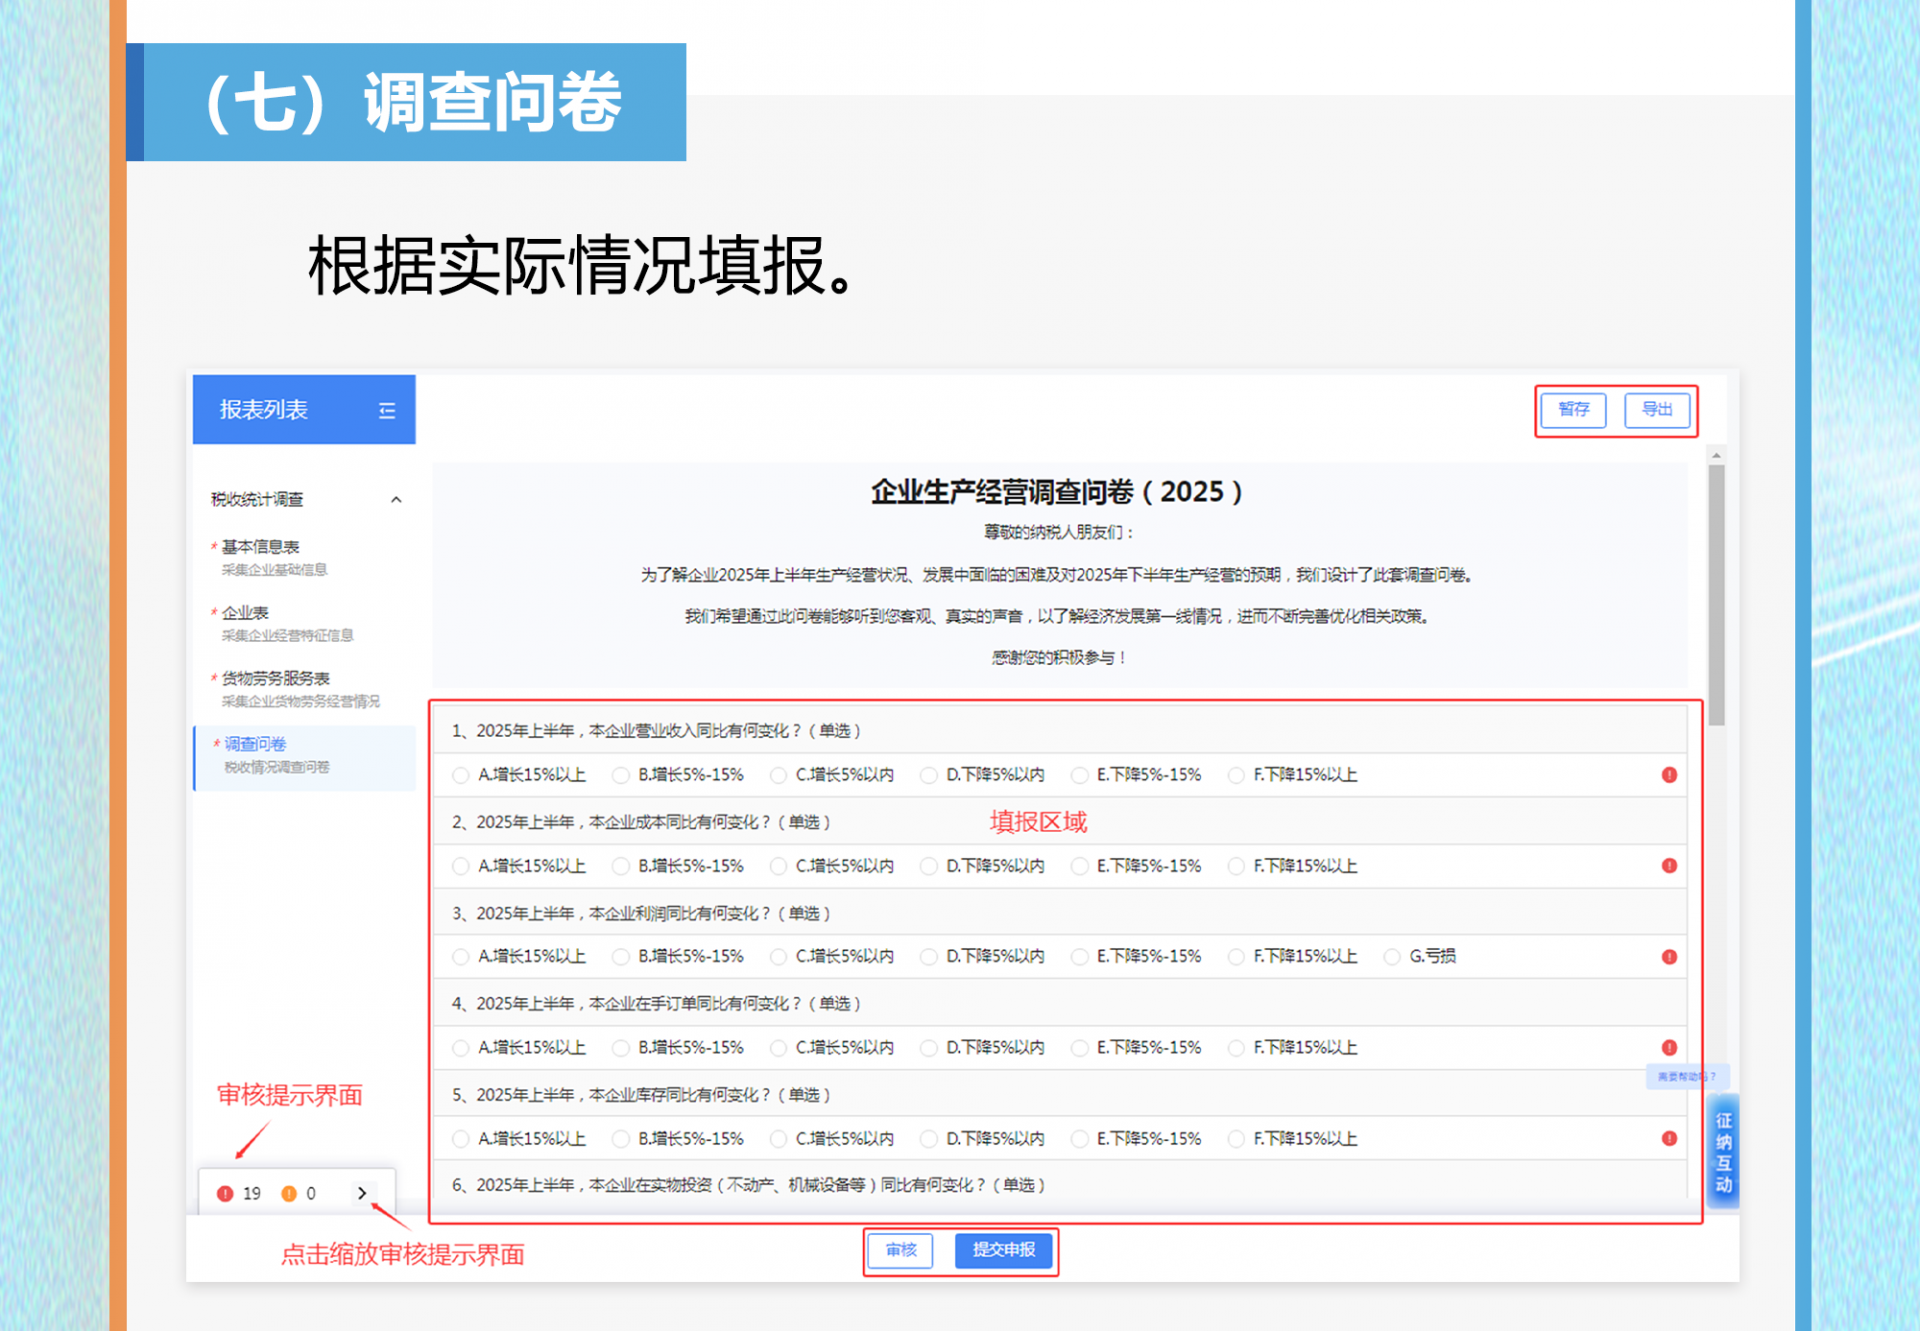Click red error indicator for question 5
This screenshot has width=1920, height=1331.
[1669, 1138]
